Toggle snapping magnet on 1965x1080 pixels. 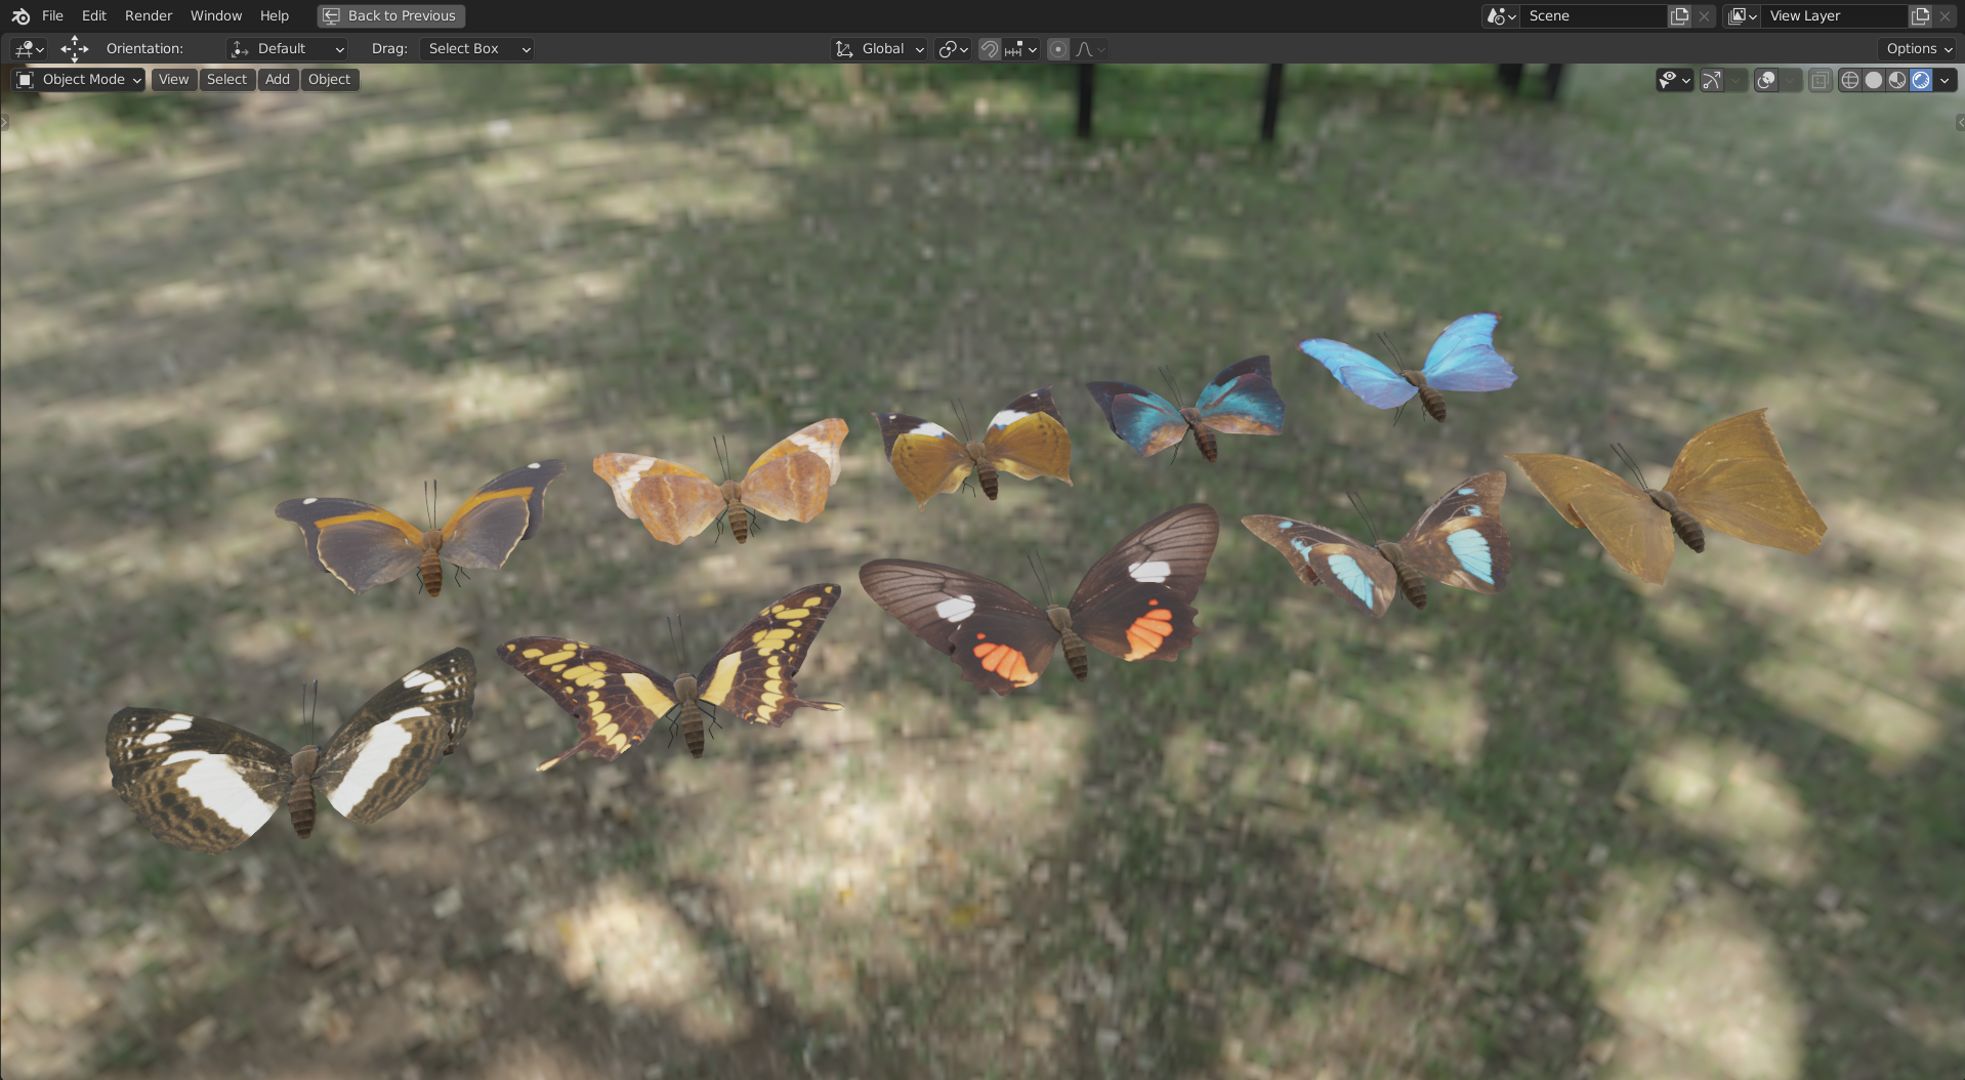(989, 49)
